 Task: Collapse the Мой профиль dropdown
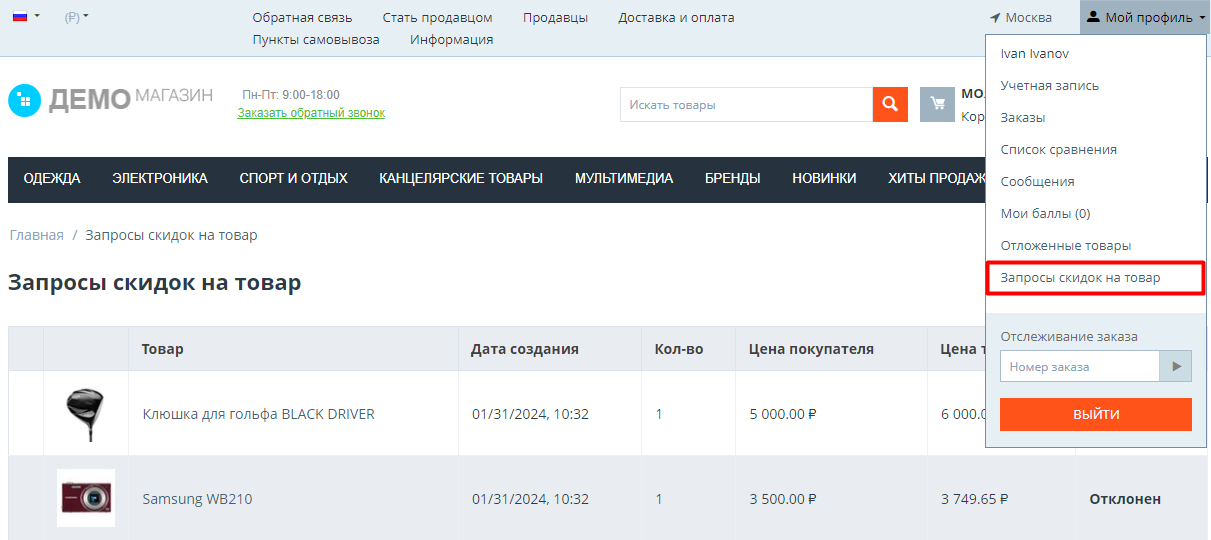[1145, 17]
